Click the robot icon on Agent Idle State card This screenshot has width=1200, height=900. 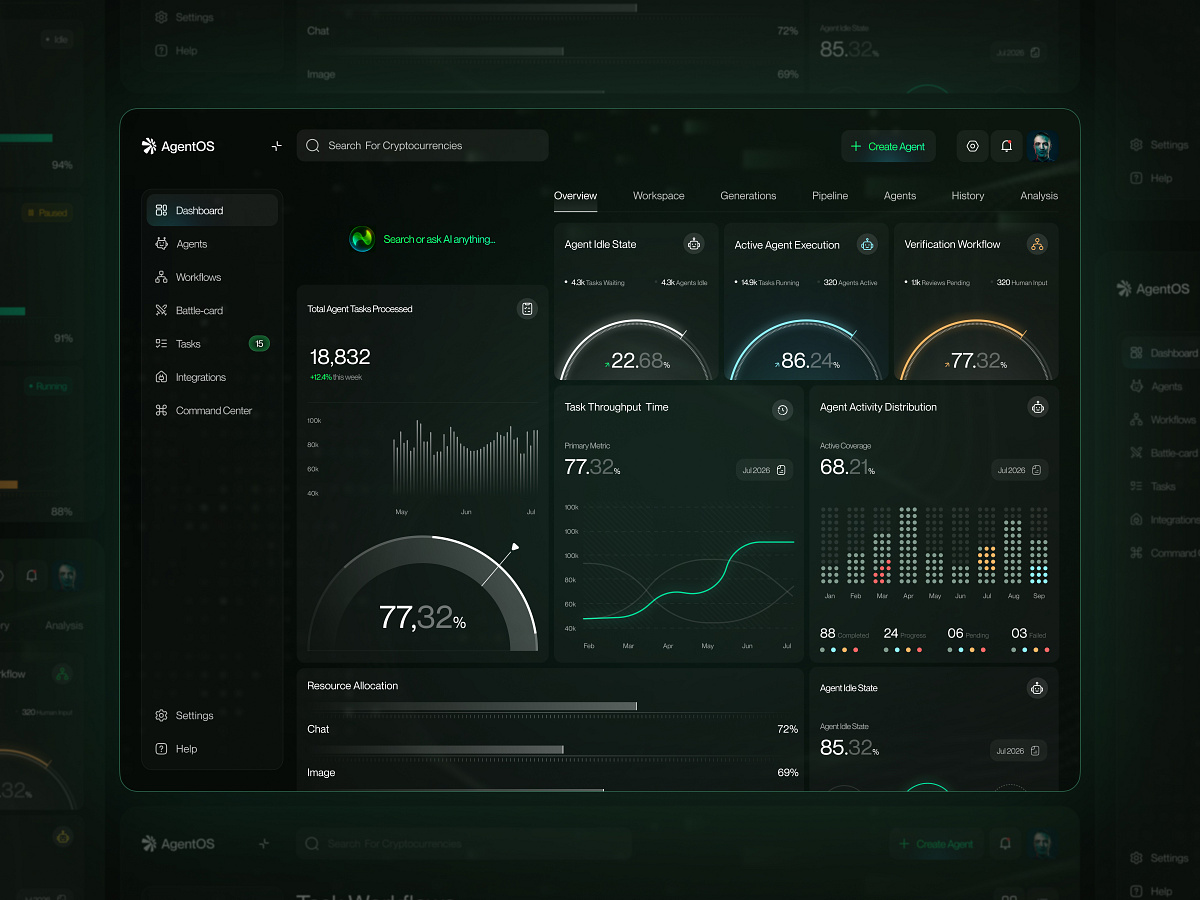coord(694,243)
